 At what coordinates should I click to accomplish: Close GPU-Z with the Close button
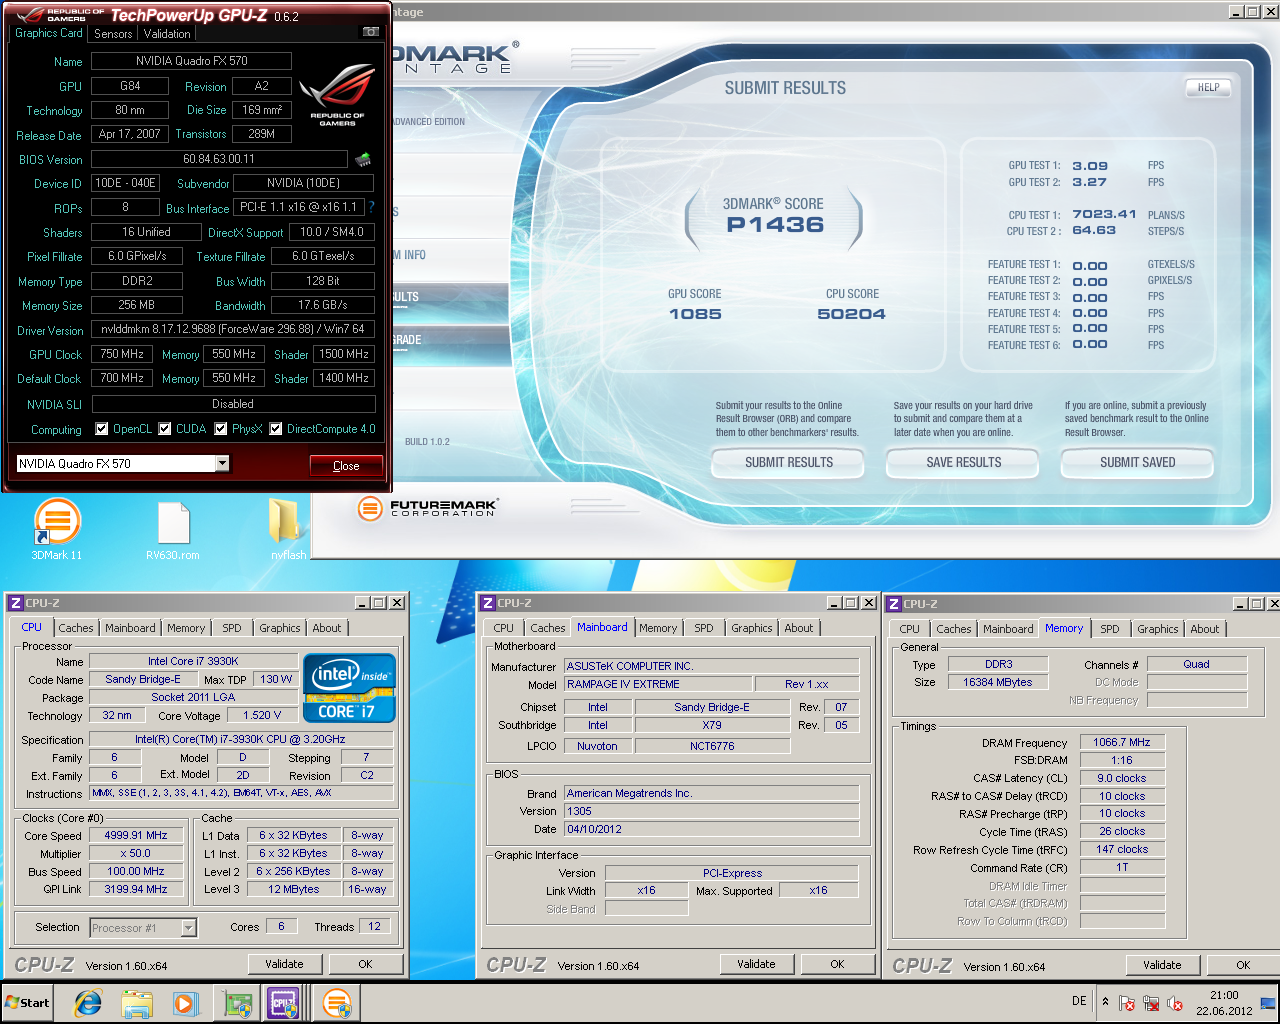tap(346, 466)
